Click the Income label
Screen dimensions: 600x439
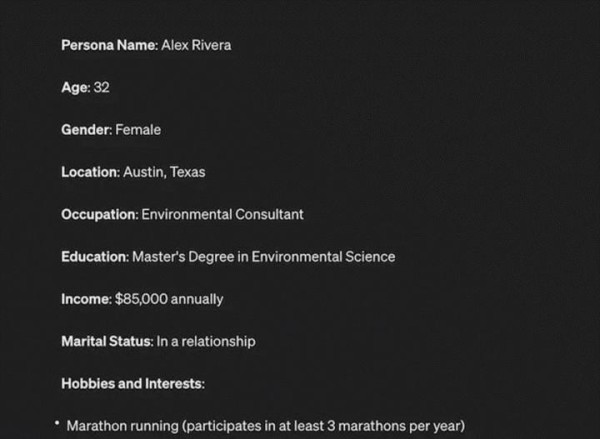(x=86, y=299)
